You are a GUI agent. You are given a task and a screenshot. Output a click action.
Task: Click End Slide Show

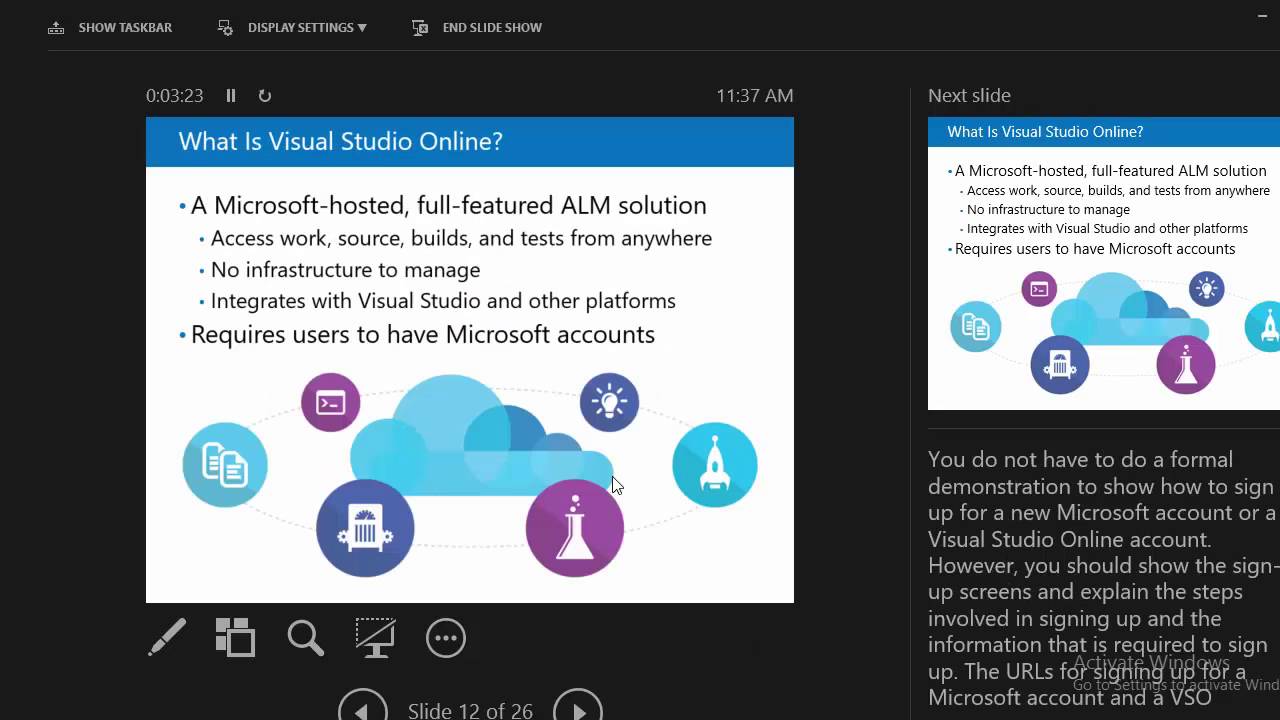477,28
